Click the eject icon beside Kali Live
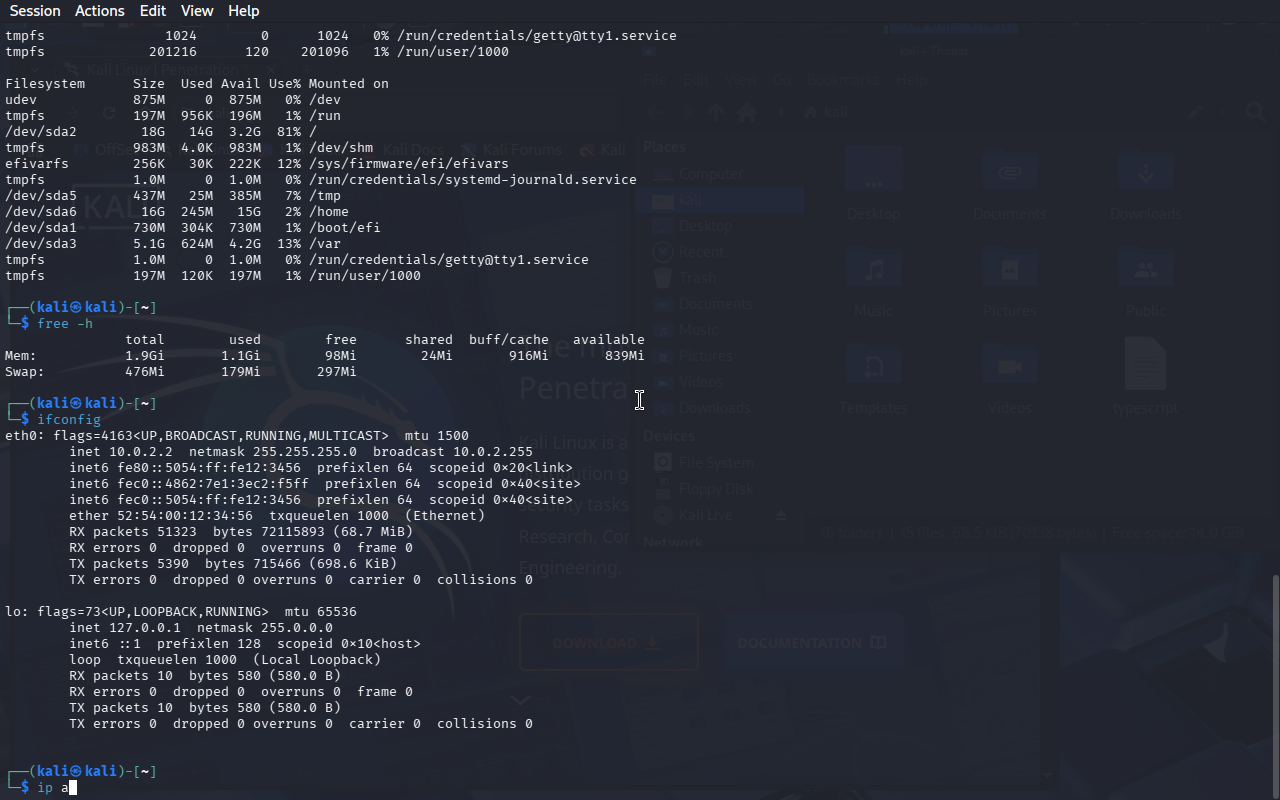Image resolution: width=1280 pixels, height=800 pixels. point(782,515)
